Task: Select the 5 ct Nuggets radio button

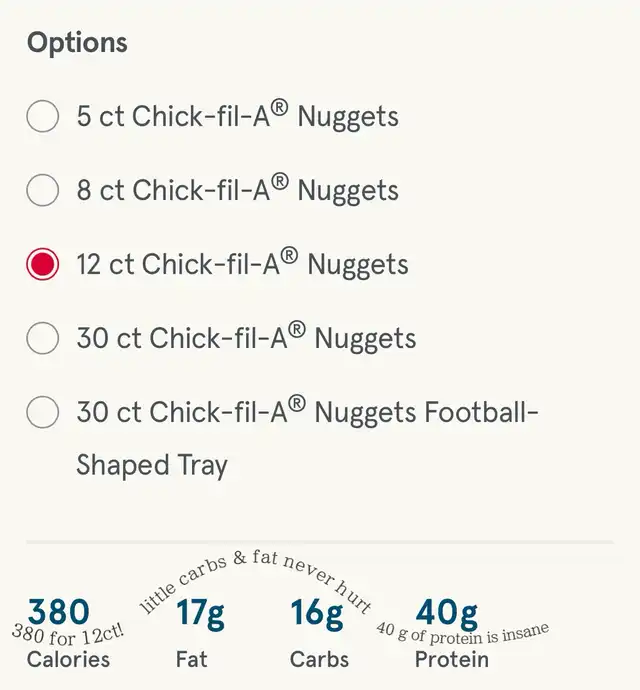Action: click(x=42, y=116)
